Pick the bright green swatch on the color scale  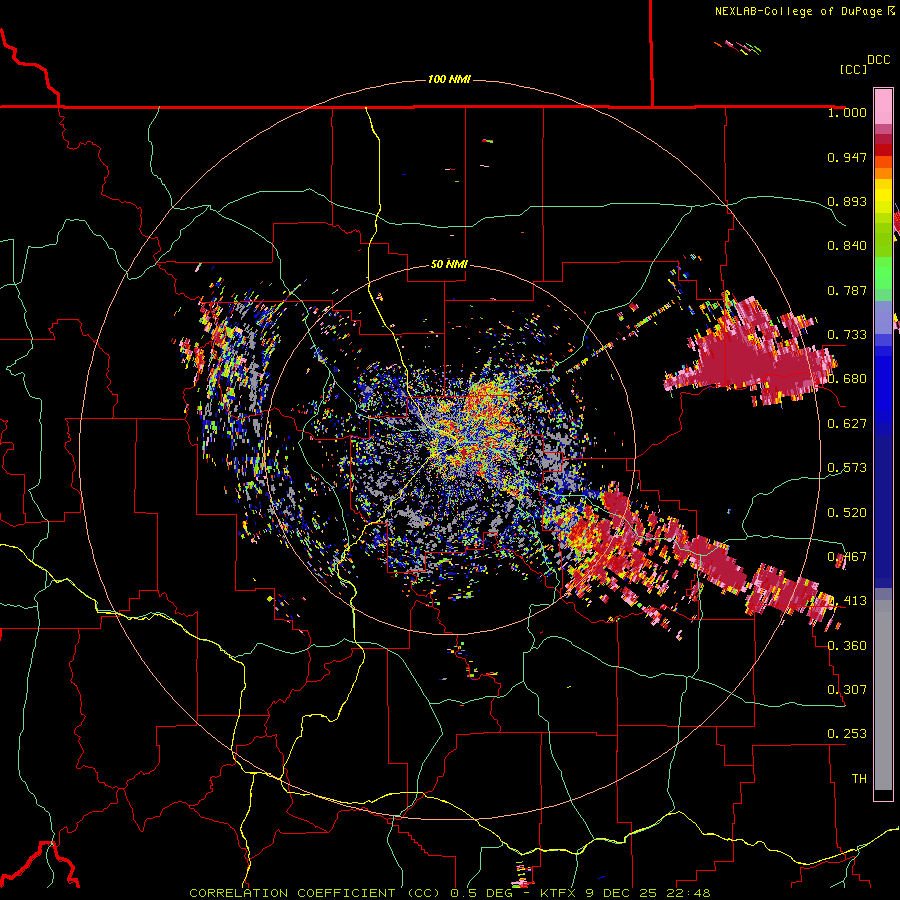pyautogui.click(x=883, y=273)
